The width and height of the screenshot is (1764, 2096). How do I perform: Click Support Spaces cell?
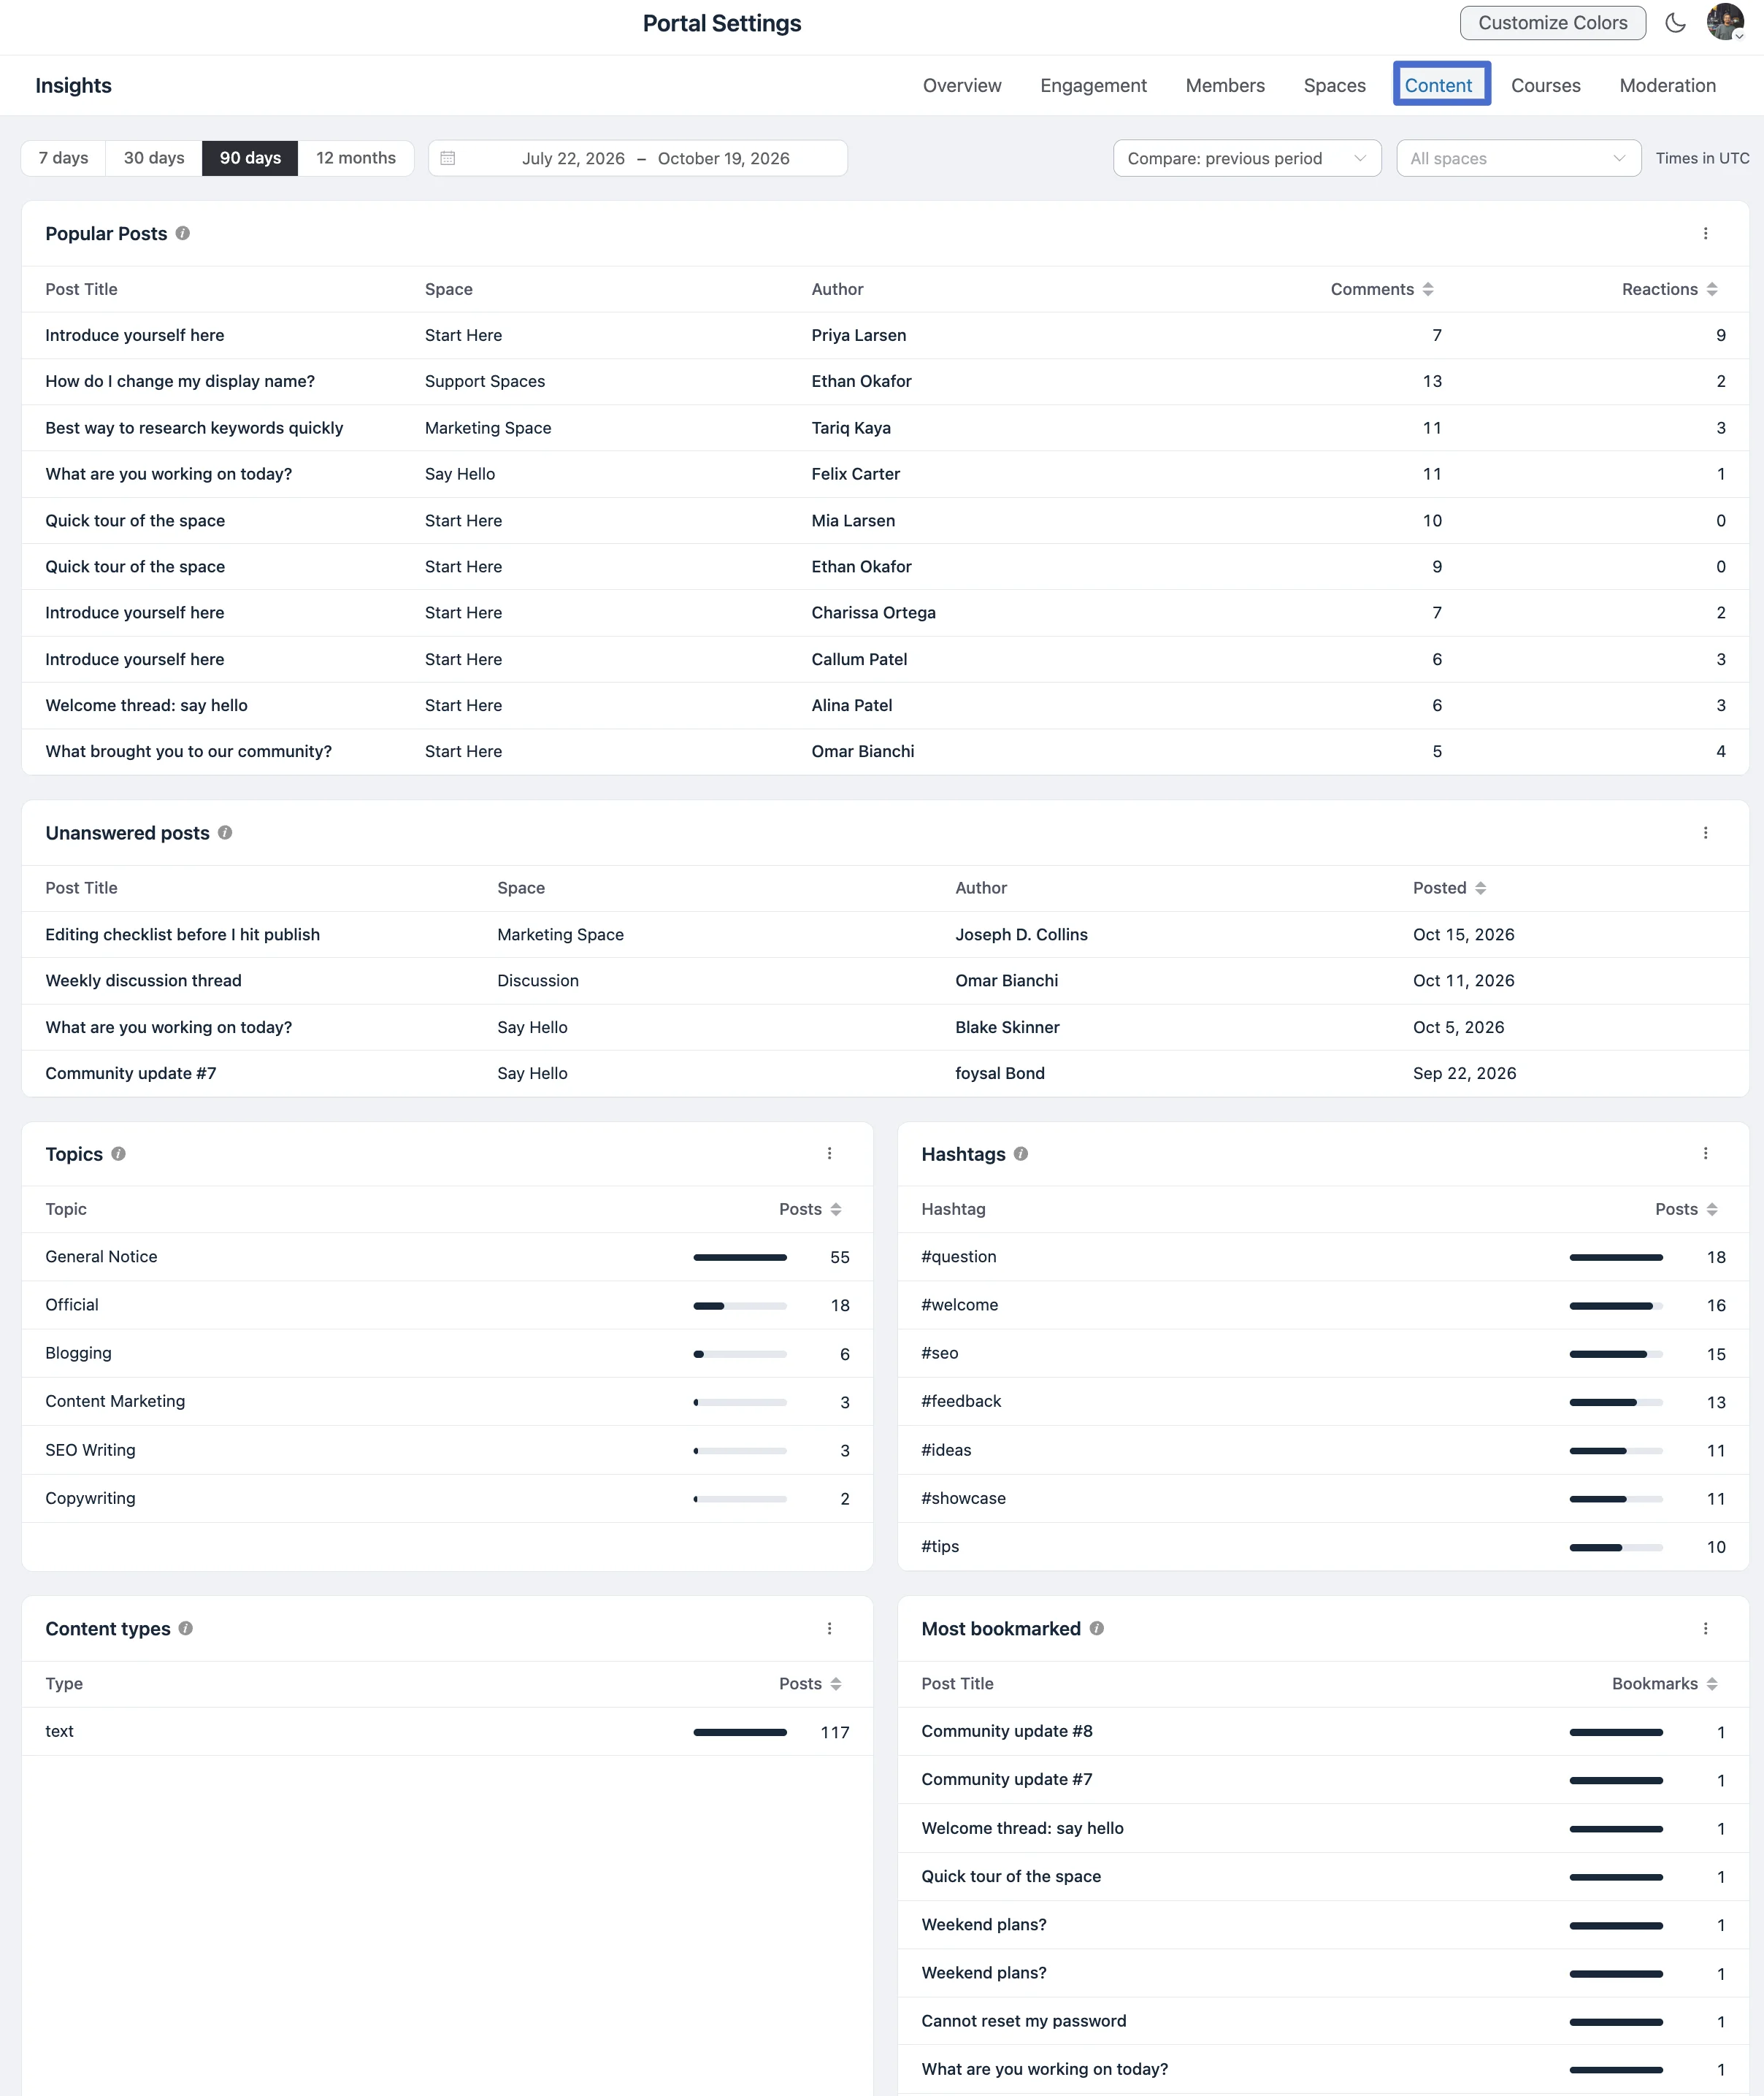[485, 381]
